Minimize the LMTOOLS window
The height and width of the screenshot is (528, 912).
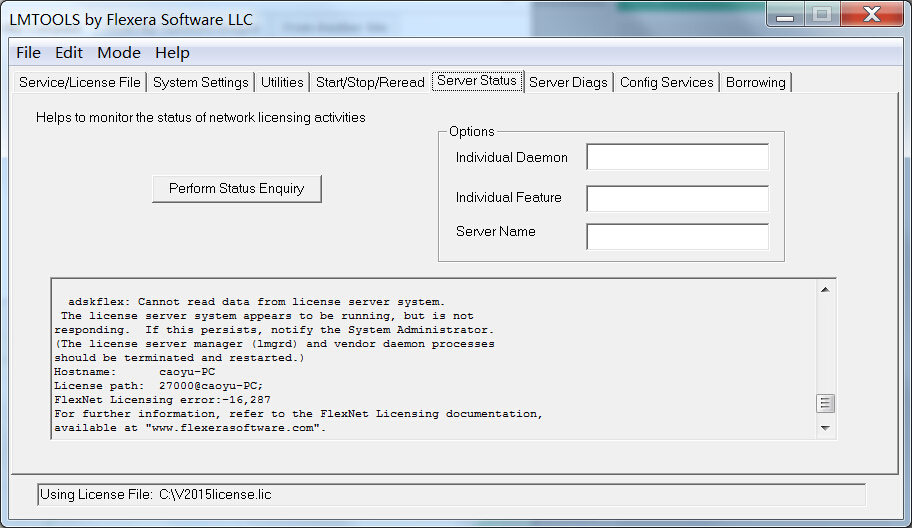tap(785, 15)
